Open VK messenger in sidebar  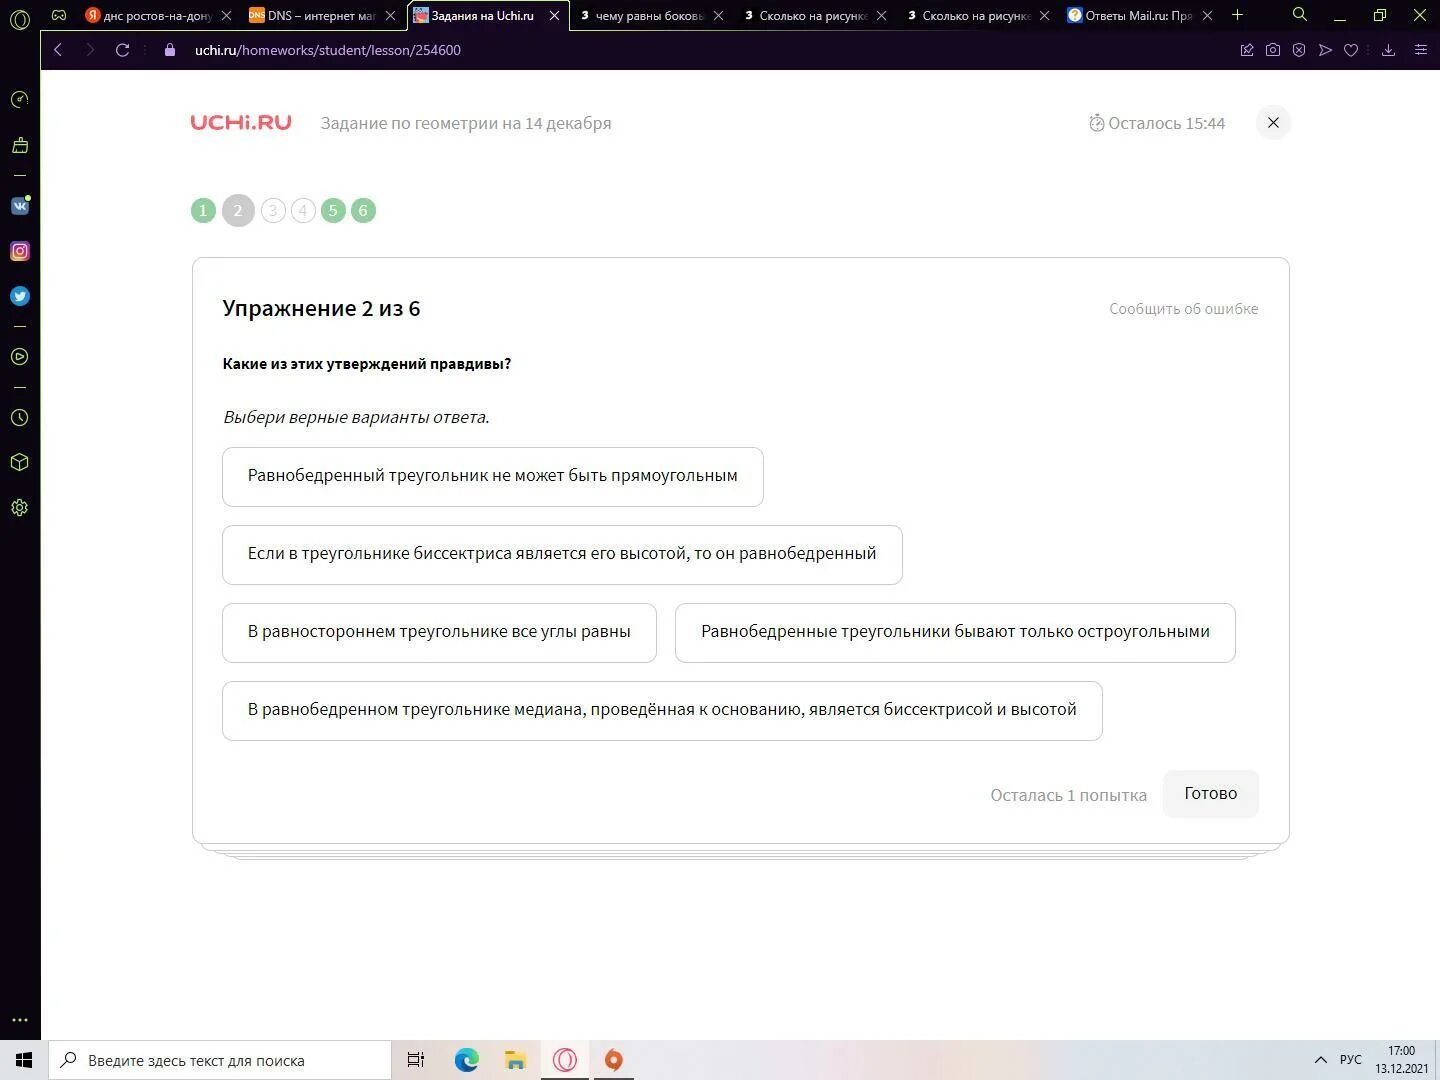(x=19, y=206)
